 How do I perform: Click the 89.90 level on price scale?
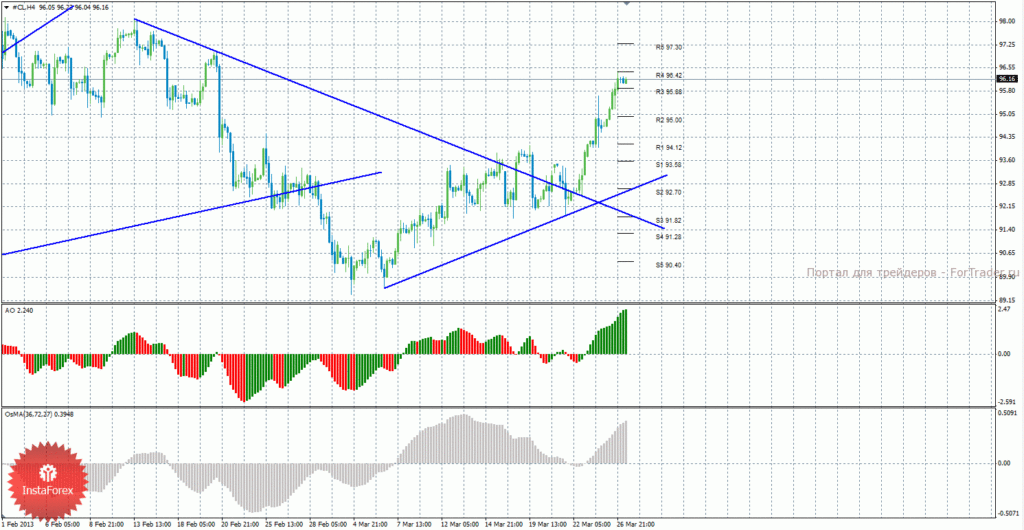point(1005,276)
